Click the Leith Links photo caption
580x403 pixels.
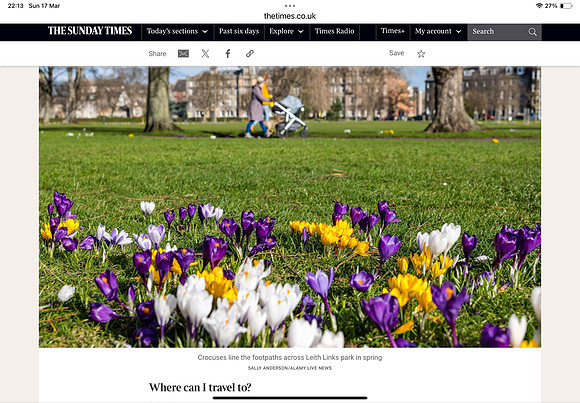click(290, 357)
